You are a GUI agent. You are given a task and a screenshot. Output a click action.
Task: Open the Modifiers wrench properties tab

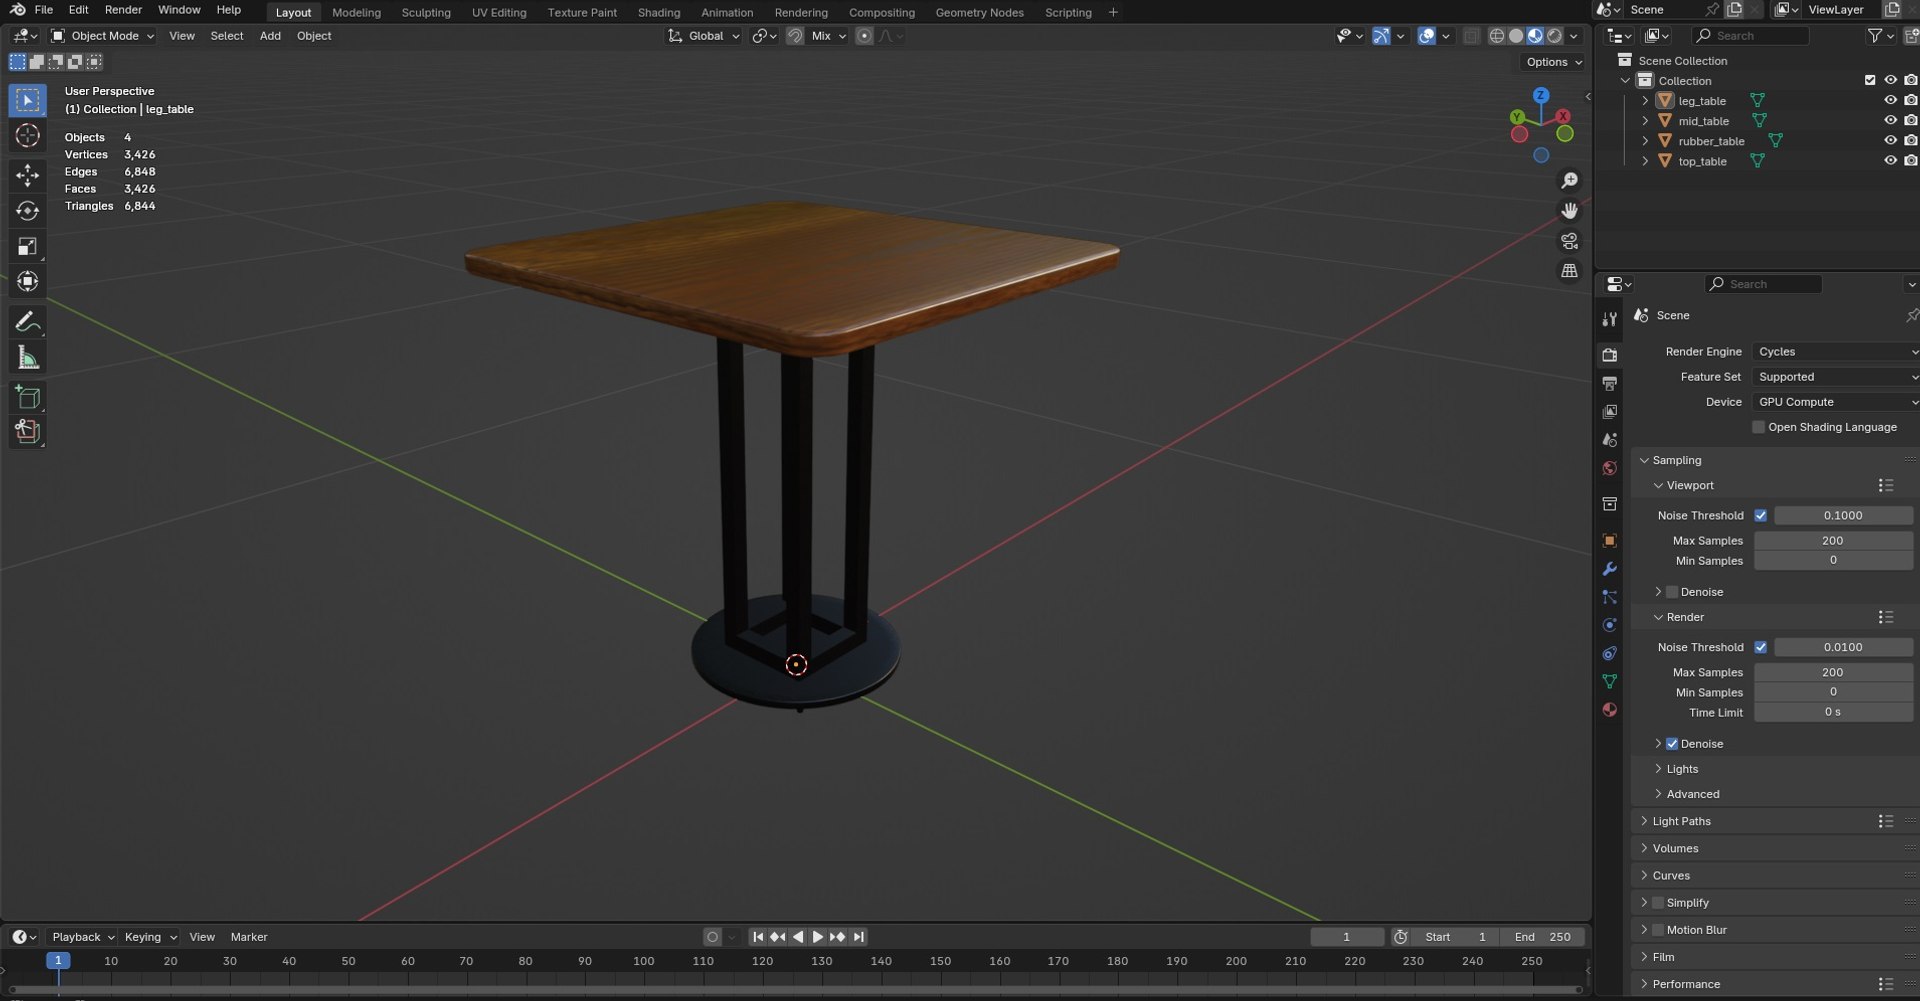point(1609,569)
